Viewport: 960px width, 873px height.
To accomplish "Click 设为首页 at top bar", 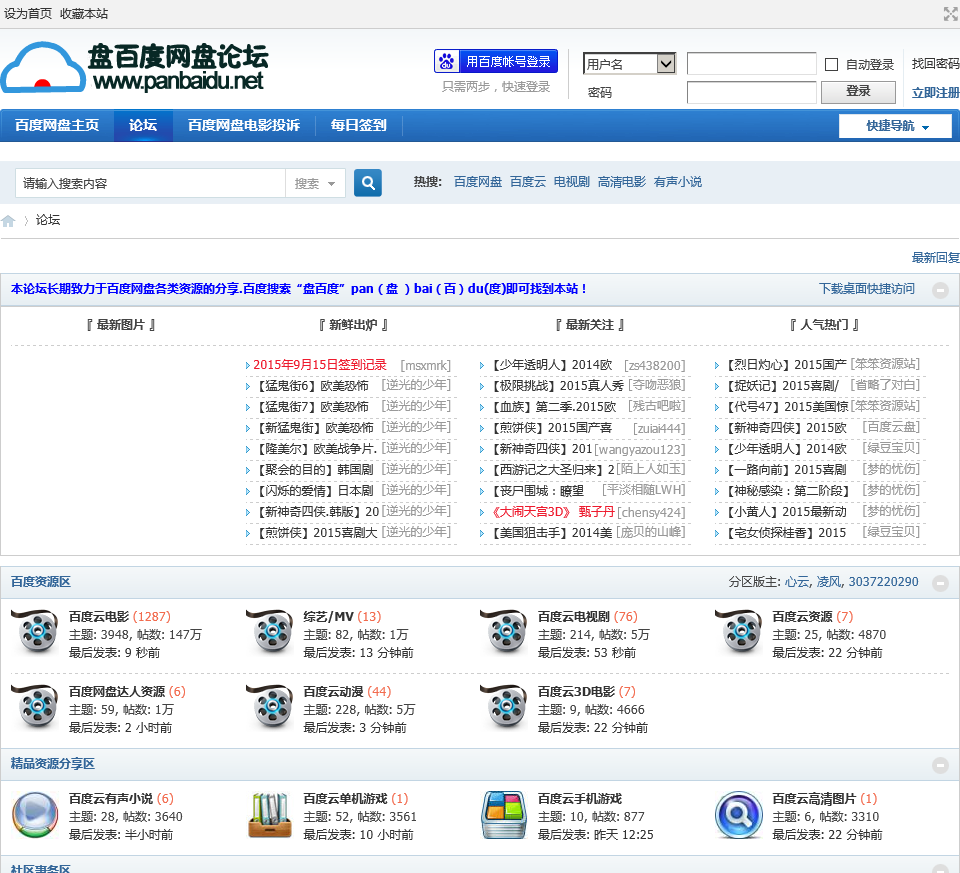I will point(28,13).
